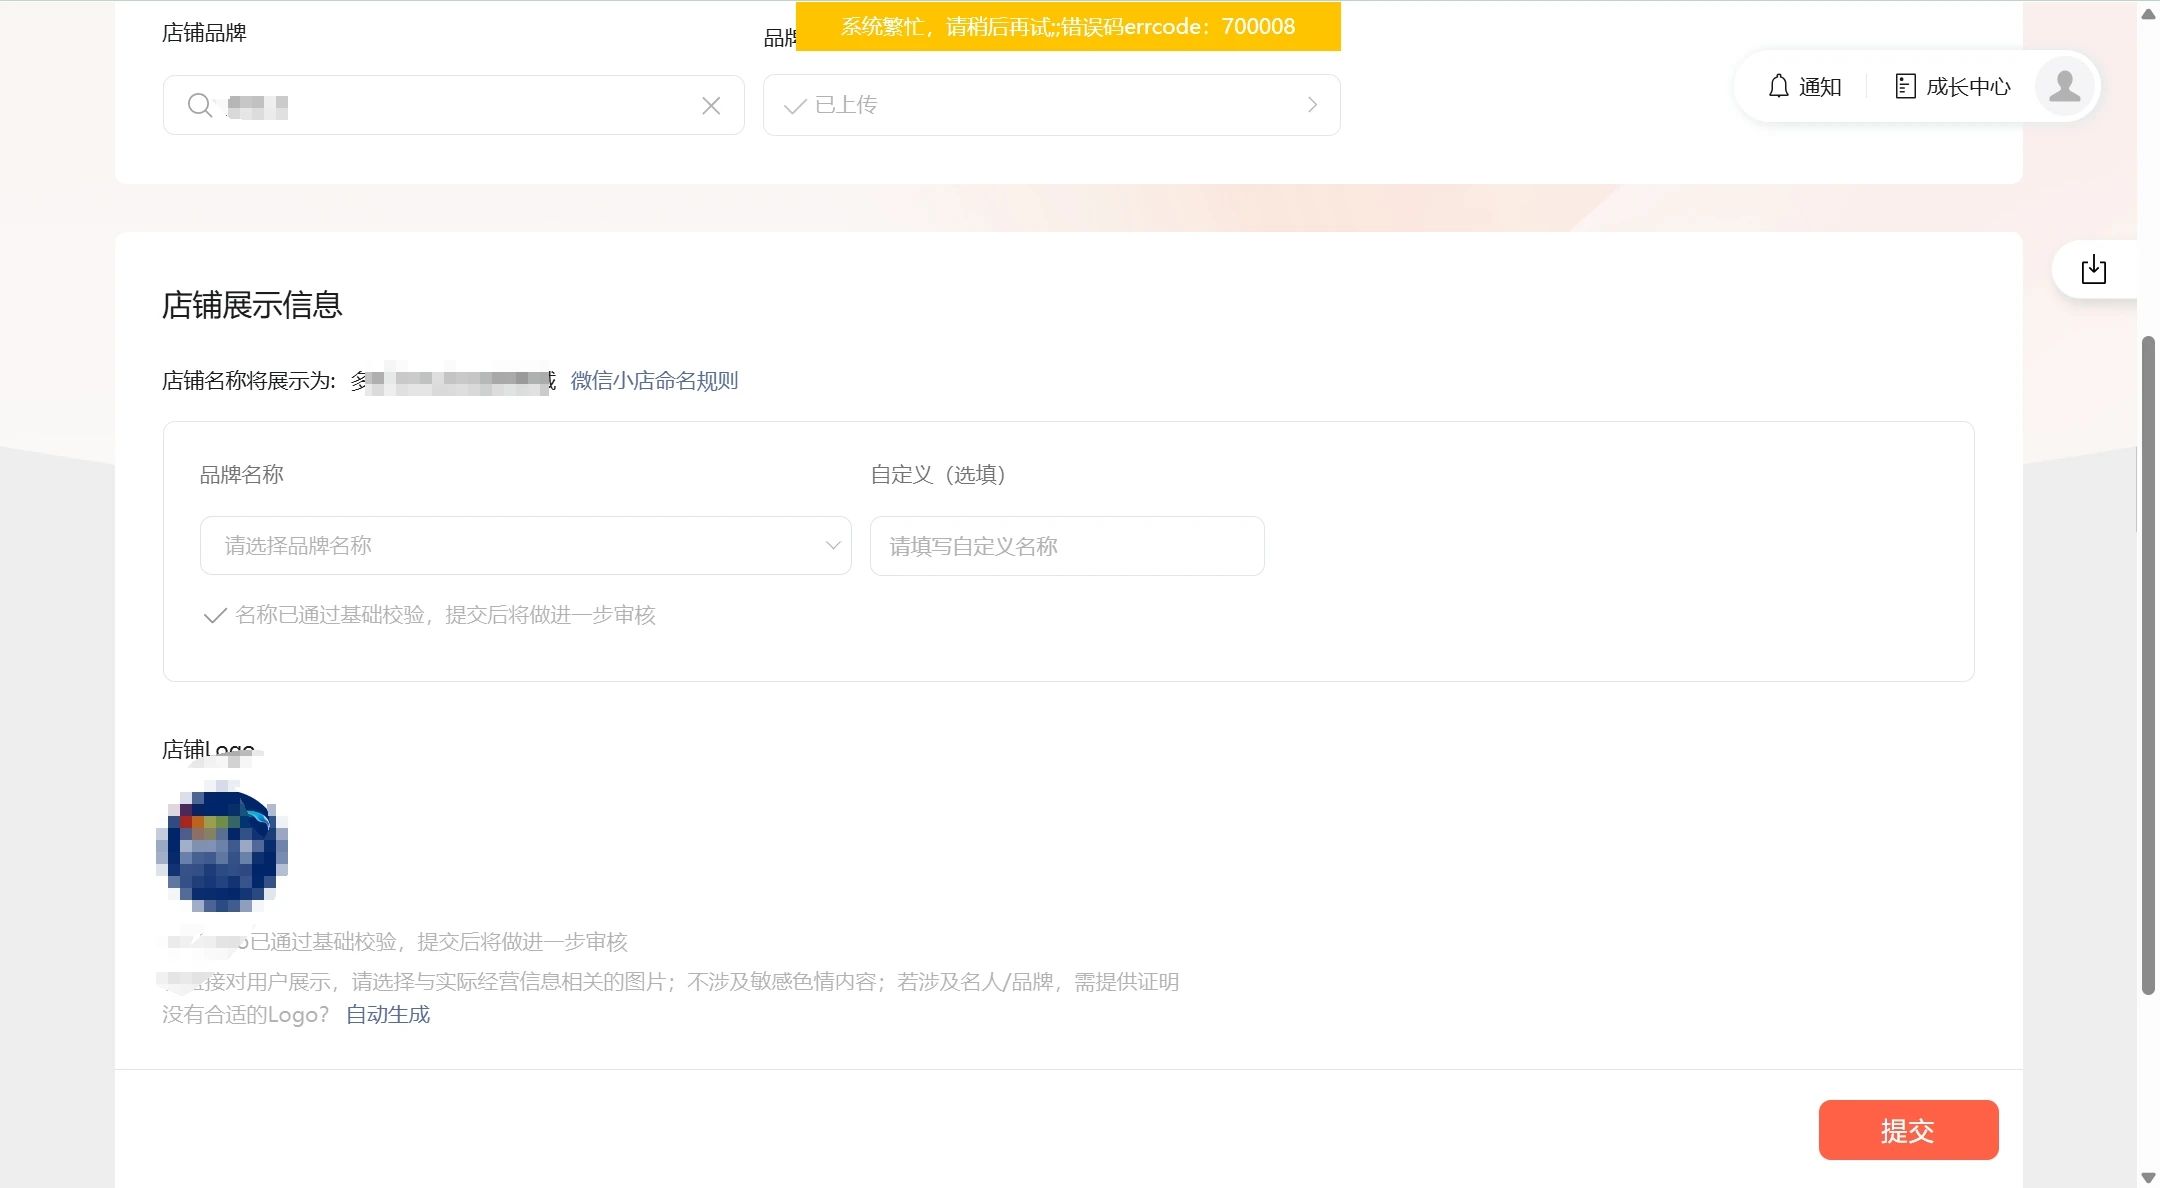The width and height of the screenshot is (2160, 1188).
Task: Open 成长中心 growth center
Action: [x=1953, y=87]
